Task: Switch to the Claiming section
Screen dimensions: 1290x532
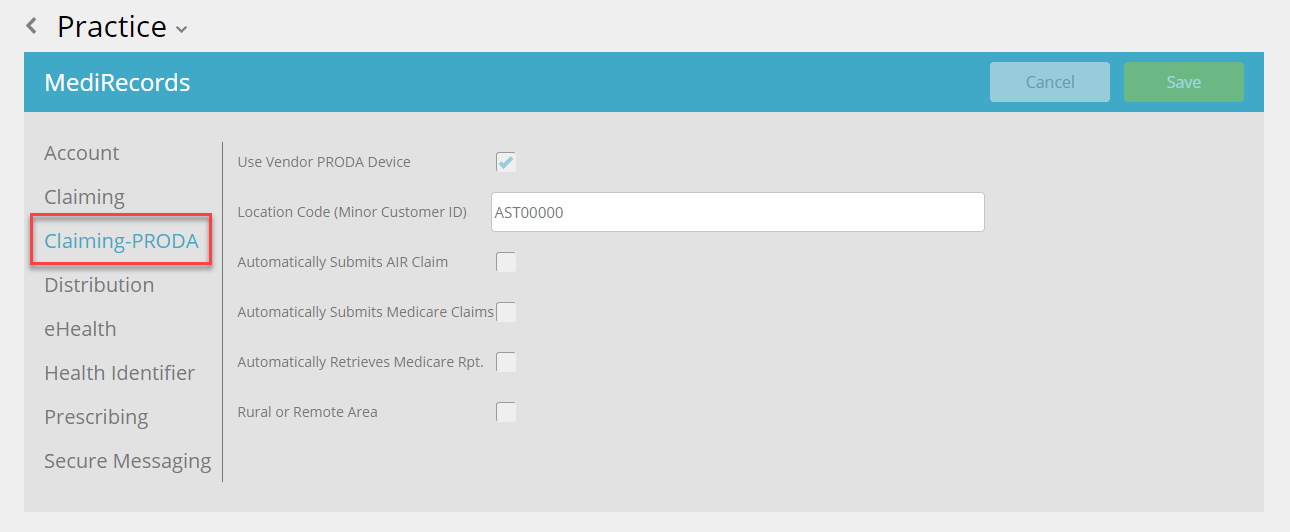Action: (x=85, y=197)
